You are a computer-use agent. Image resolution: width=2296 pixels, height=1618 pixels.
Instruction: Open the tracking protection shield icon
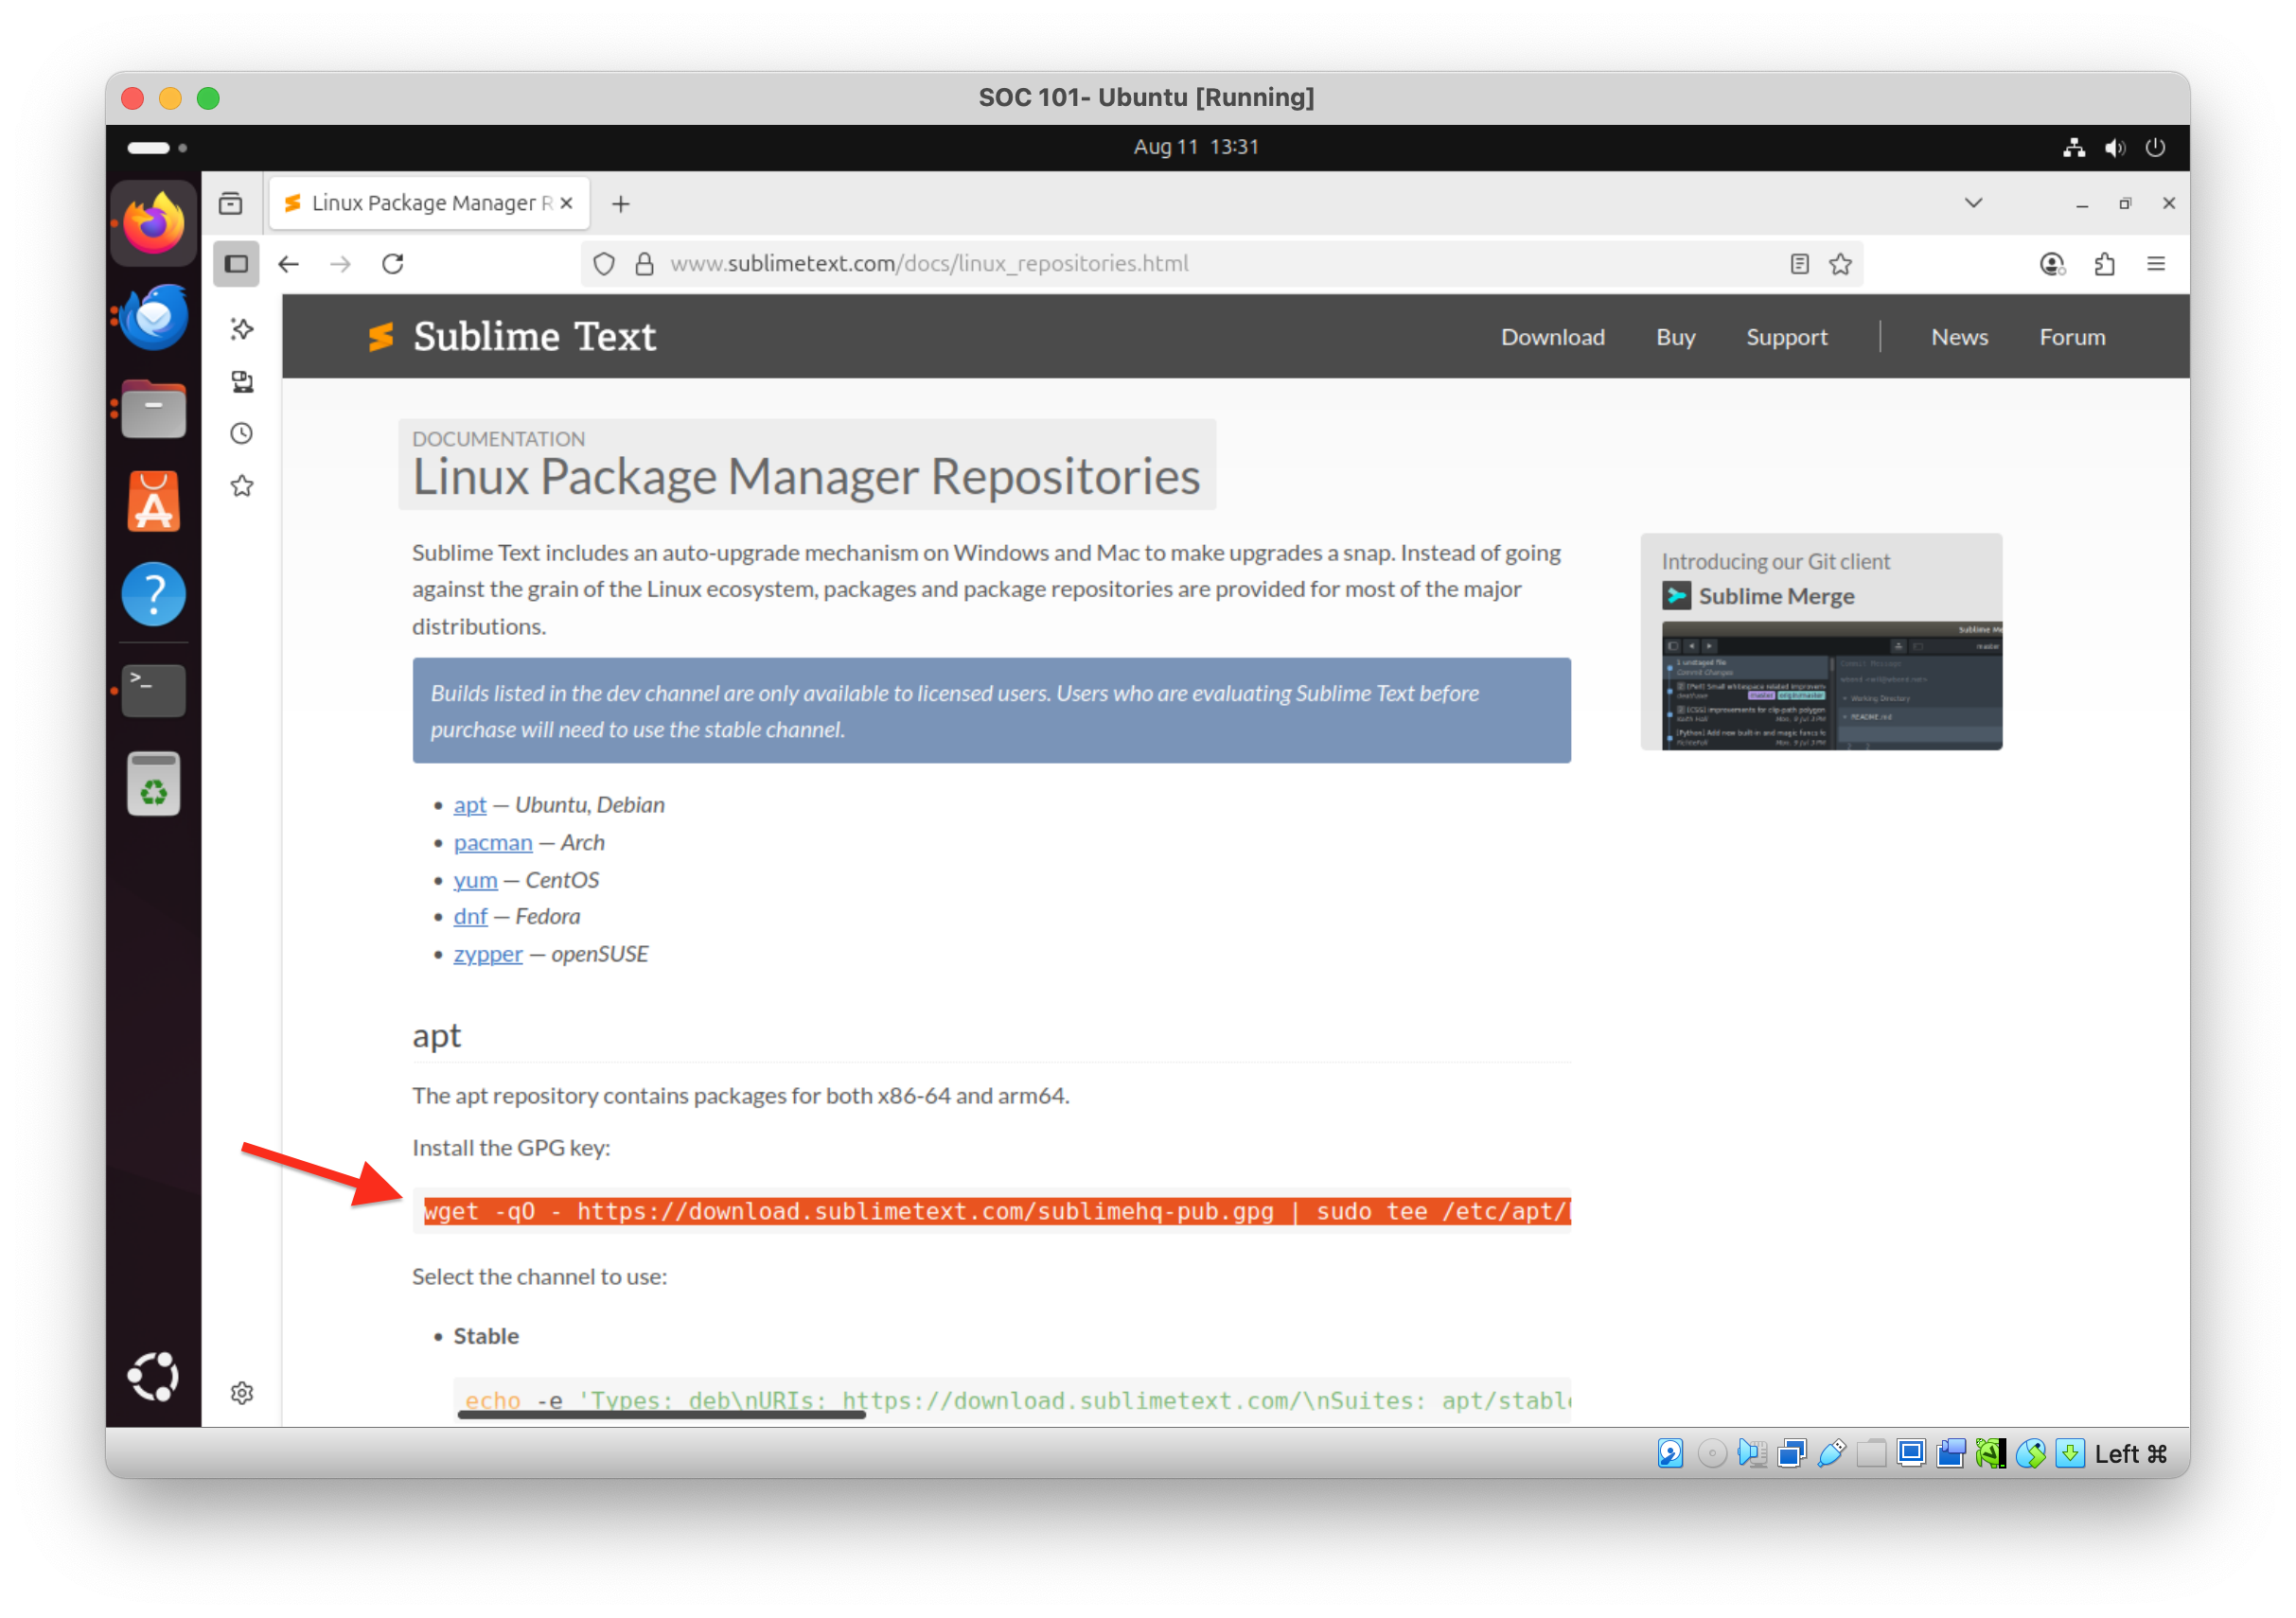click(604, 264)
